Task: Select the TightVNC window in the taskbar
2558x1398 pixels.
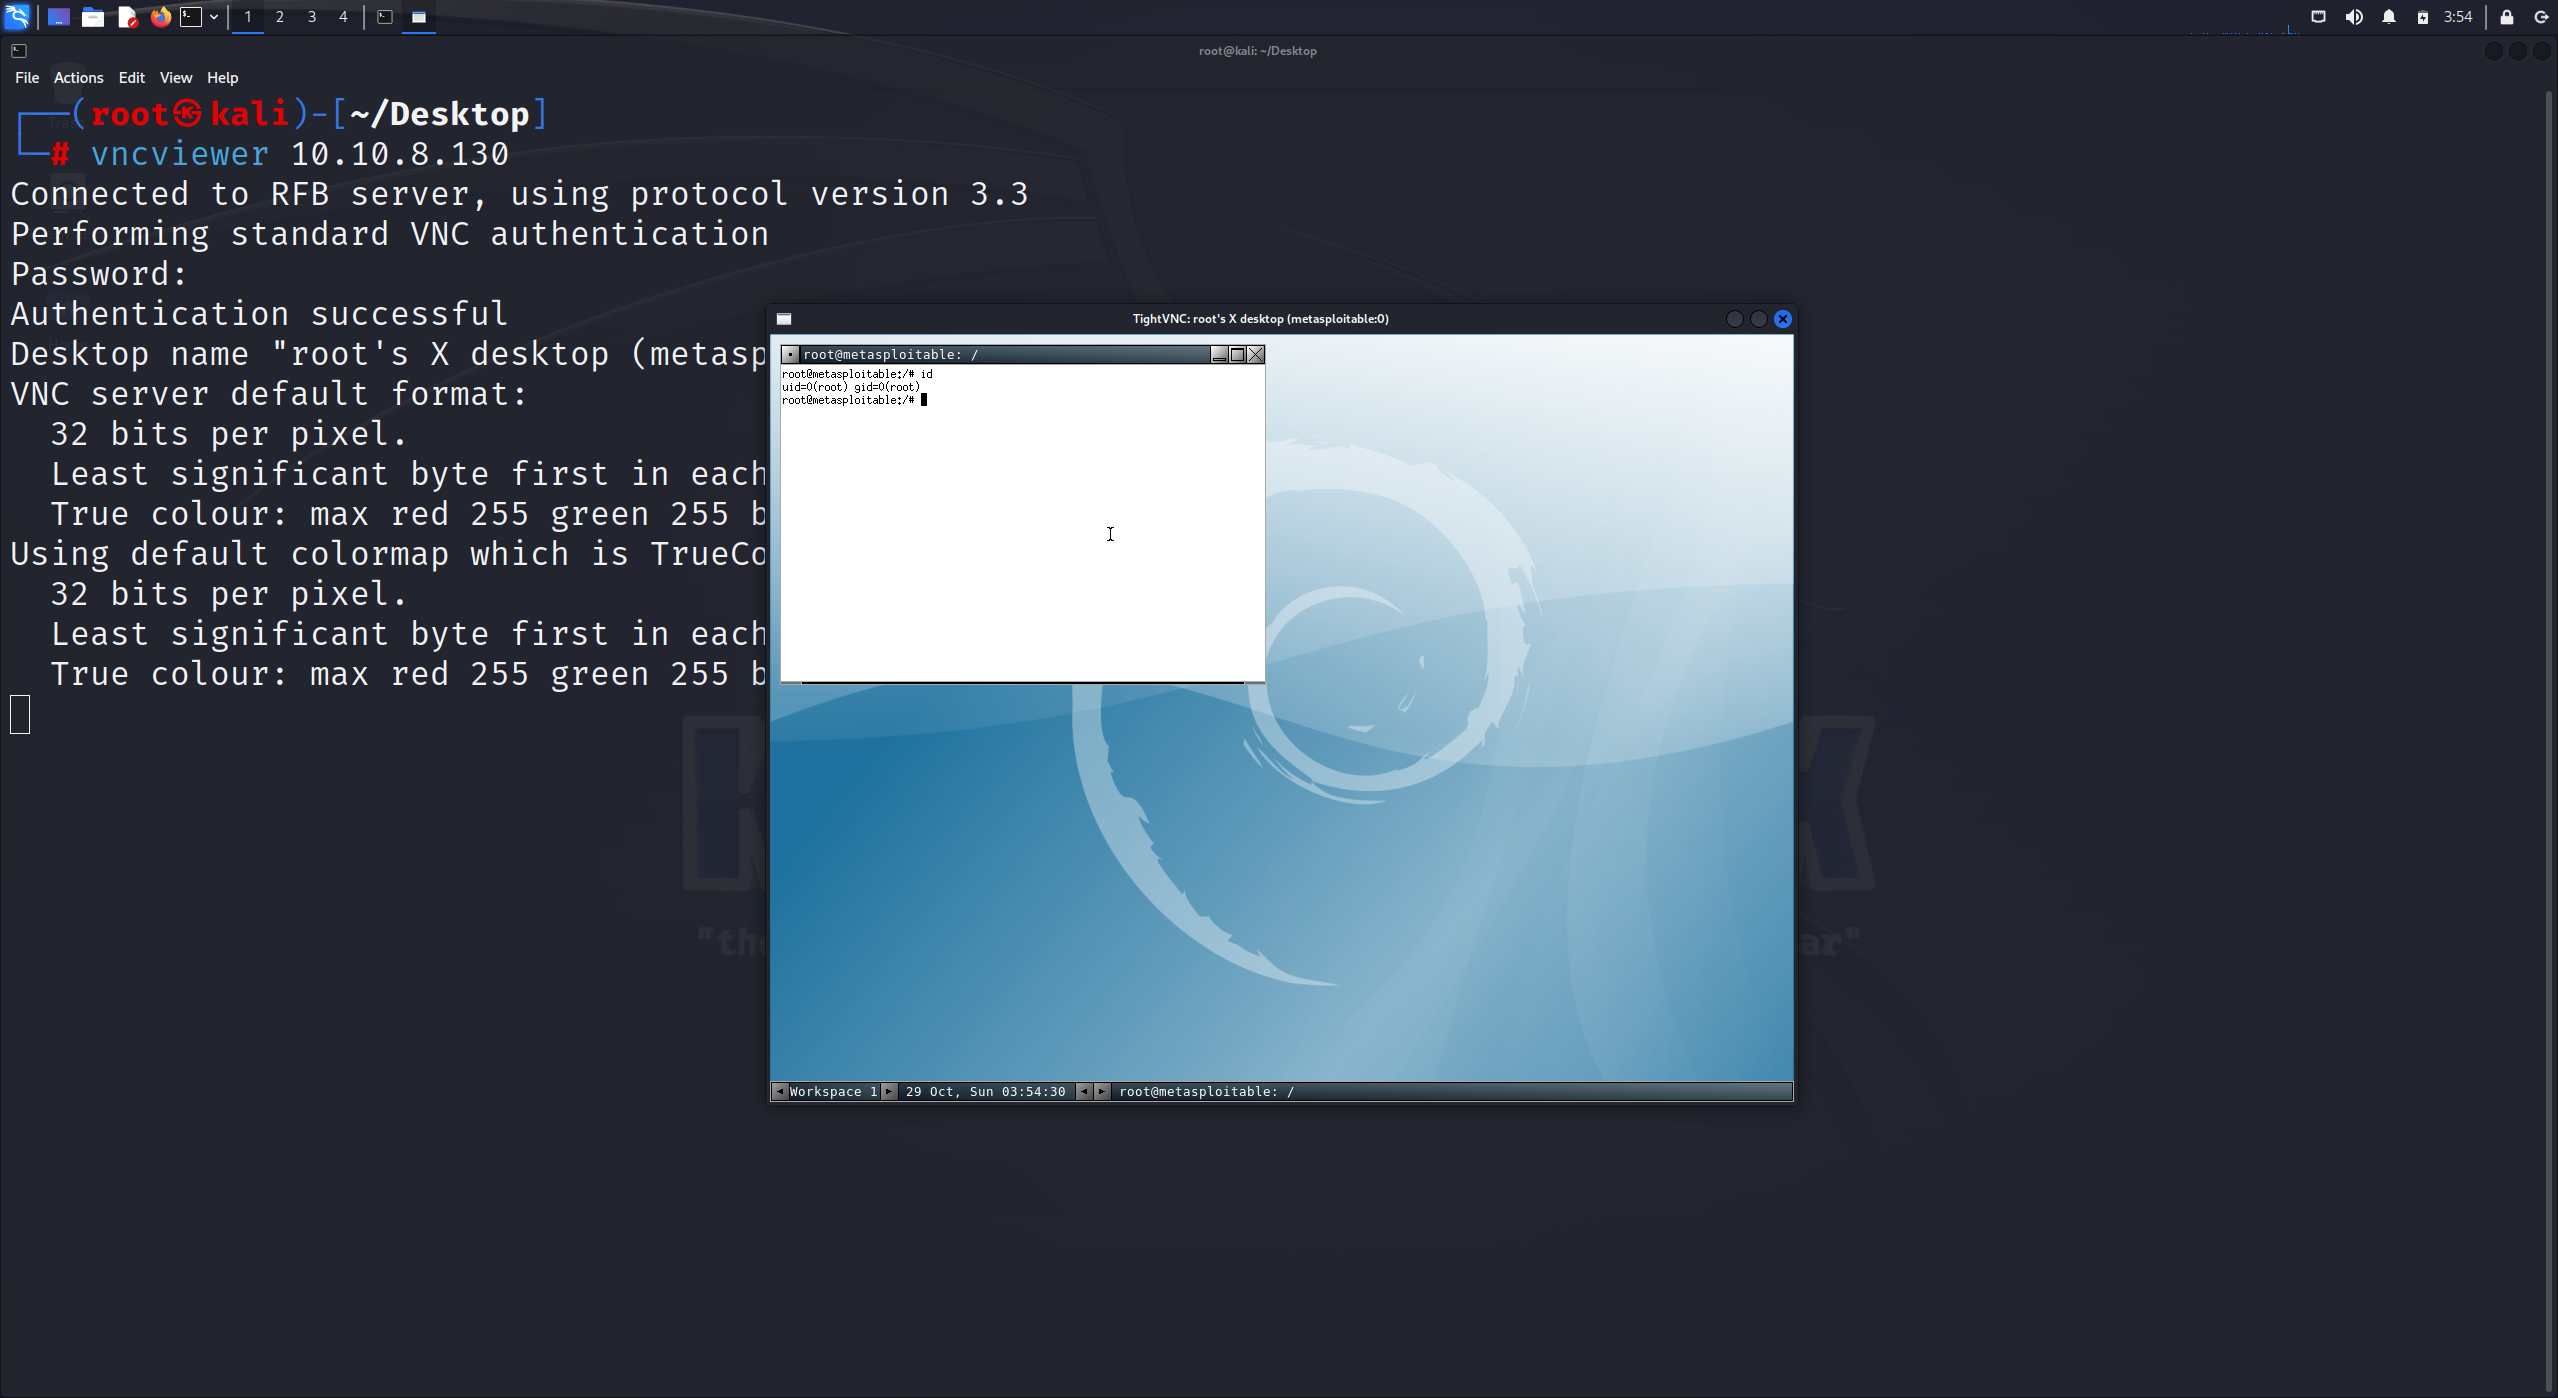Action: (x=419, y=17)
